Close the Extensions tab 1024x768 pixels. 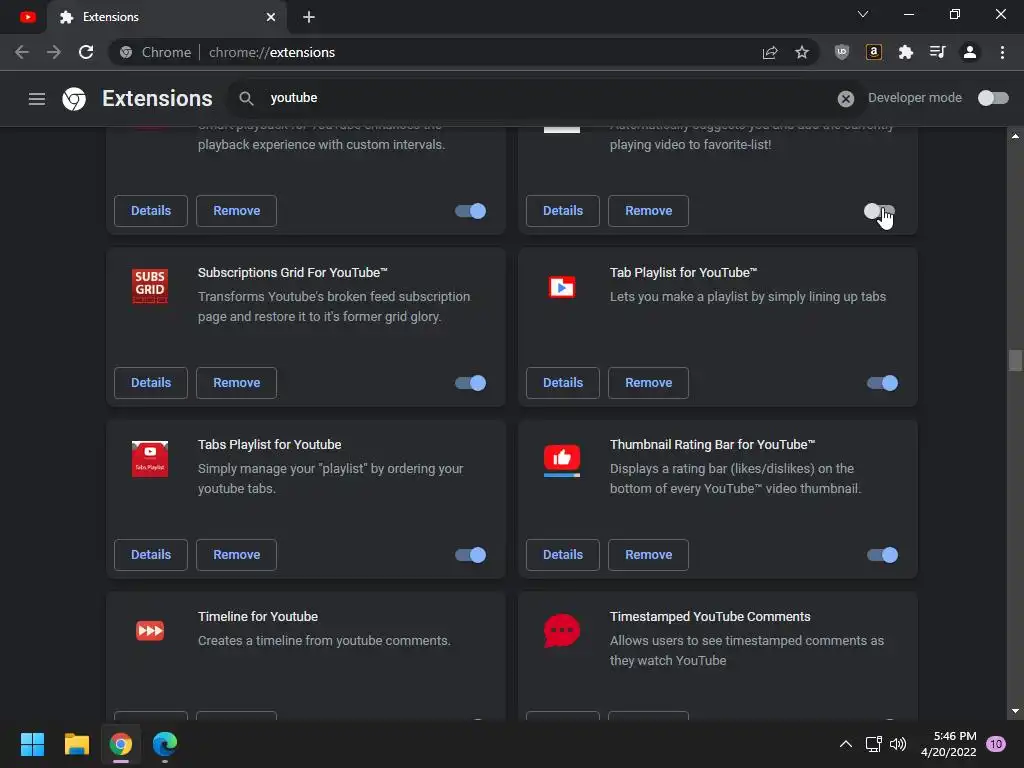coord(271,17)
